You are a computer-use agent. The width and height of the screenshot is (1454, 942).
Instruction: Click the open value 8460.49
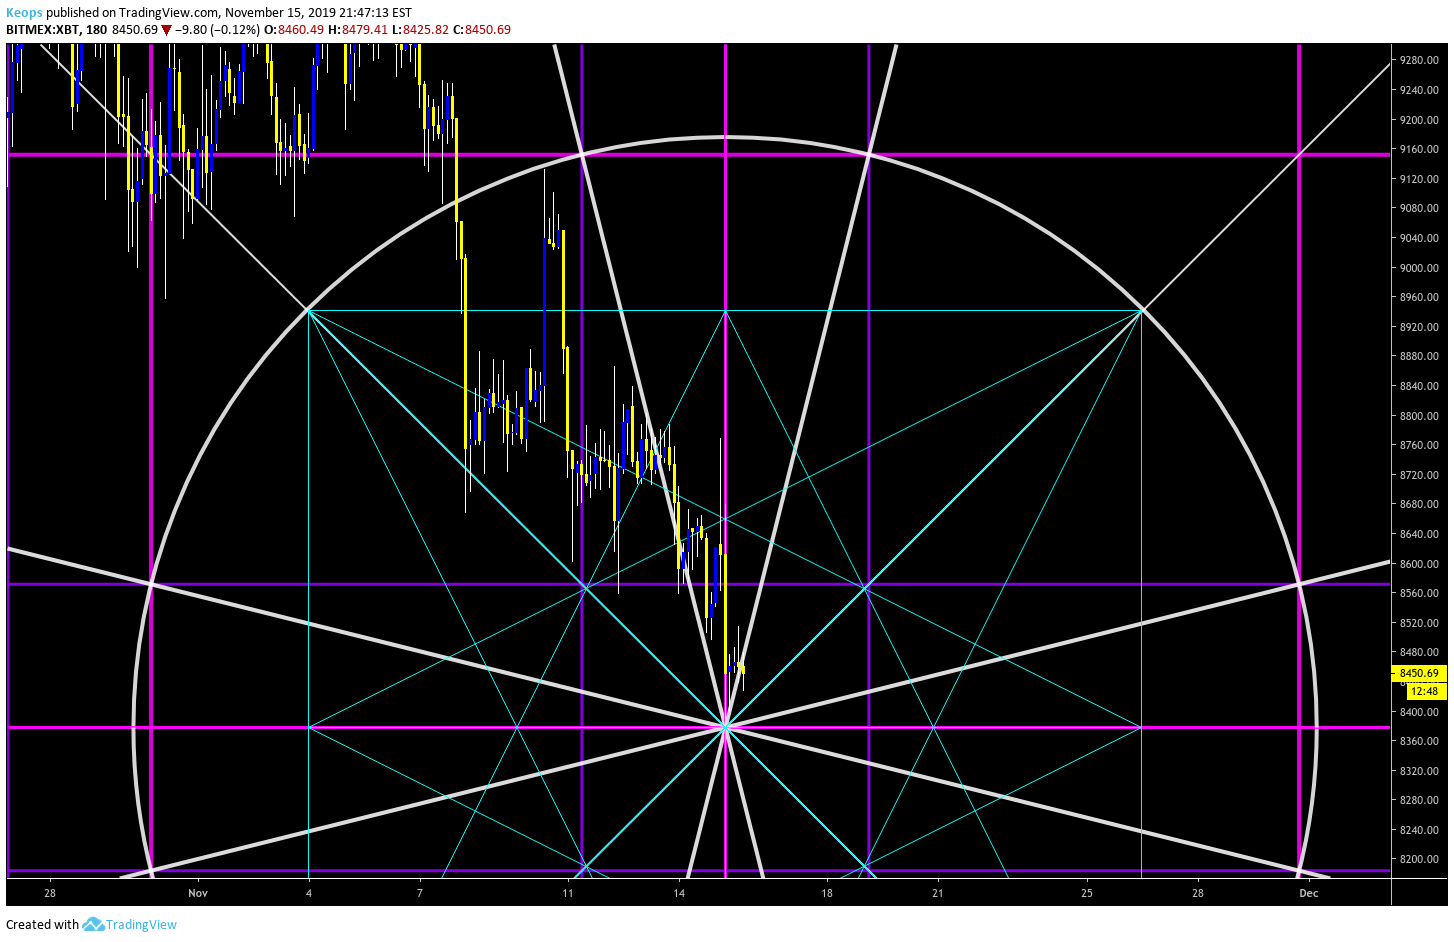[301, 29]
